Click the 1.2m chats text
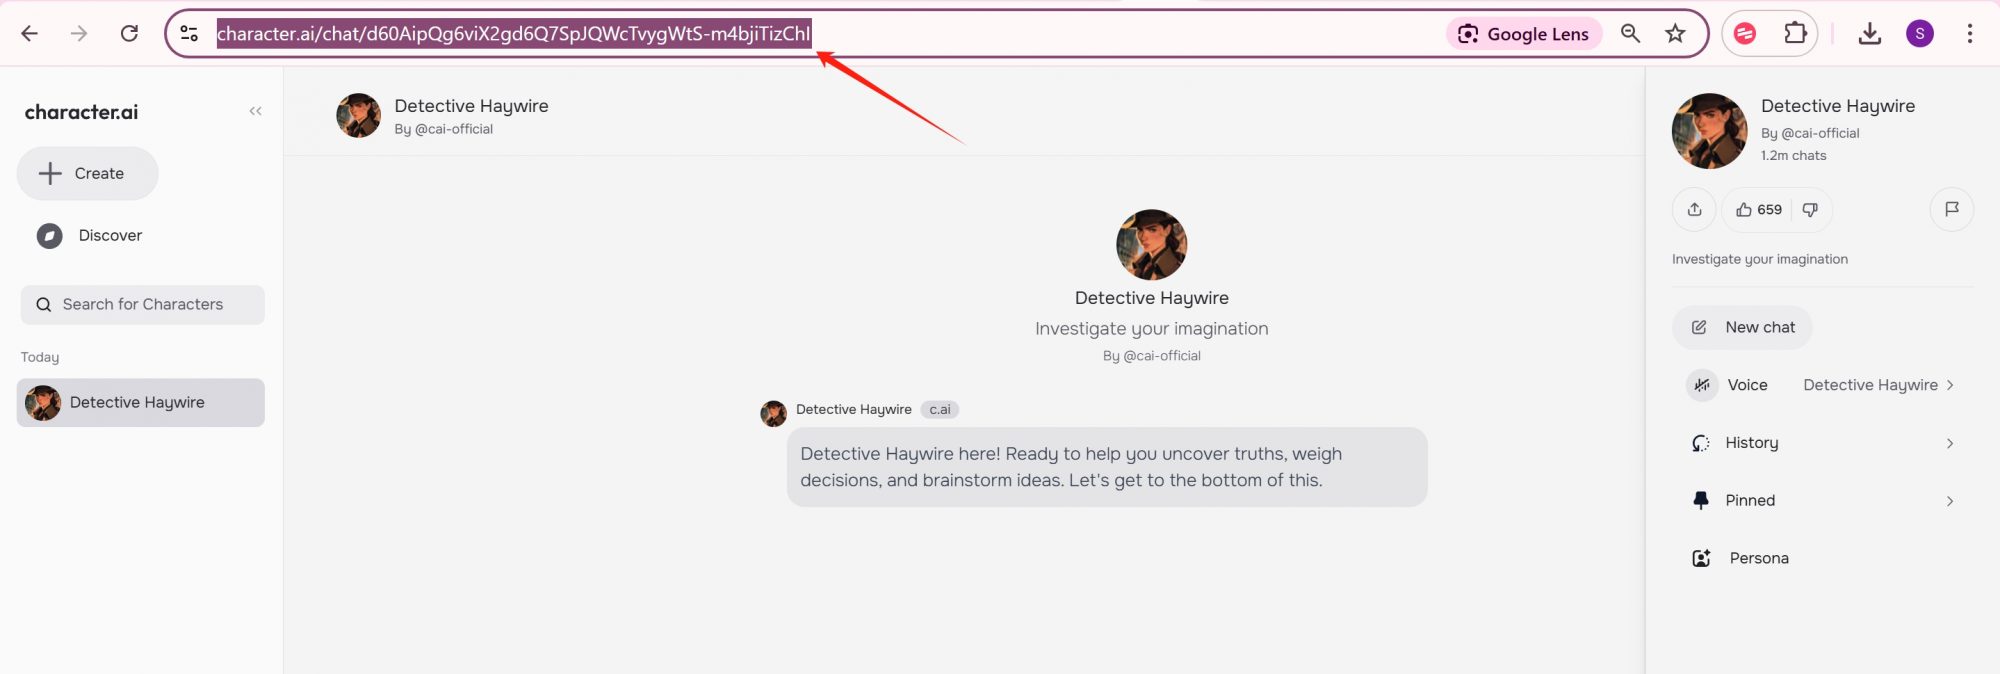The width and height of the screenshot is (2000, 674). click(1793, 156)
